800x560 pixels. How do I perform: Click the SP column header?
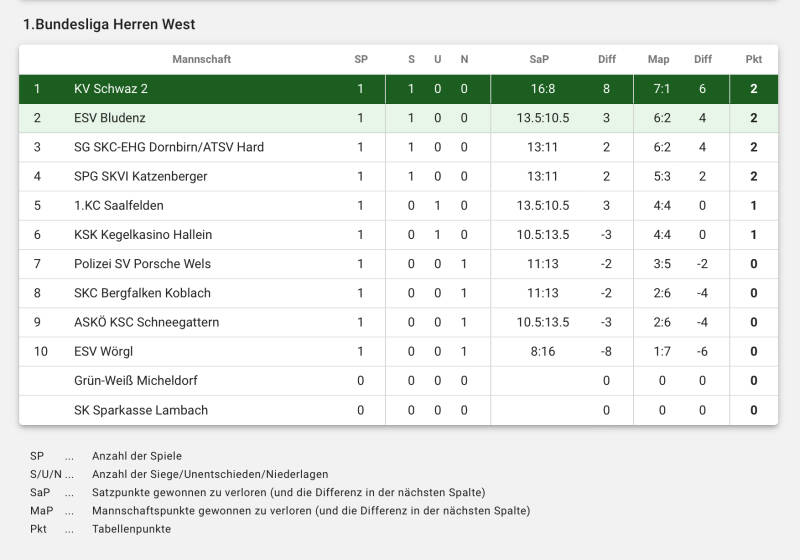tap(361, 59)
